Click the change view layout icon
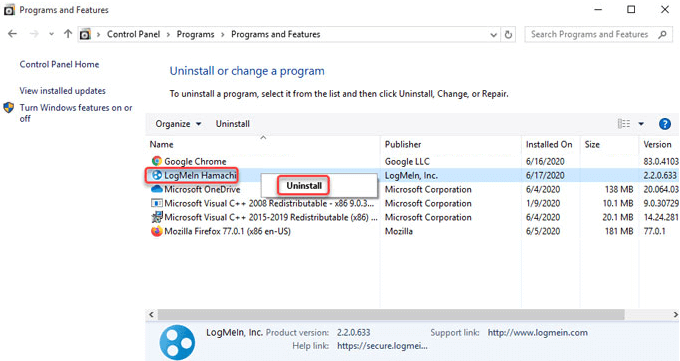This screenshot has width=680, height=361. 624,124
